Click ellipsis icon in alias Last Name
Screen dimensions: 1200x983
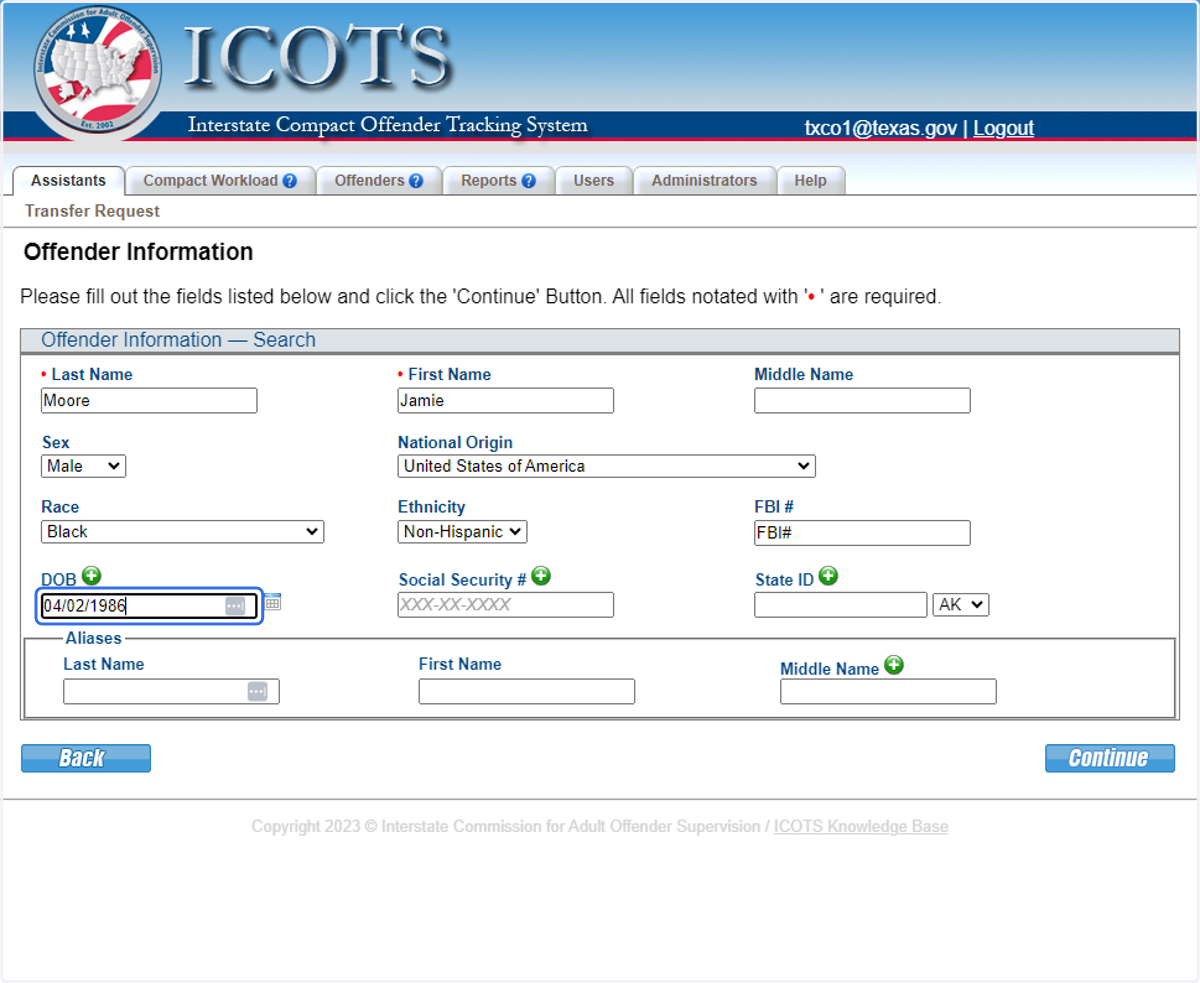click(257, 692)
